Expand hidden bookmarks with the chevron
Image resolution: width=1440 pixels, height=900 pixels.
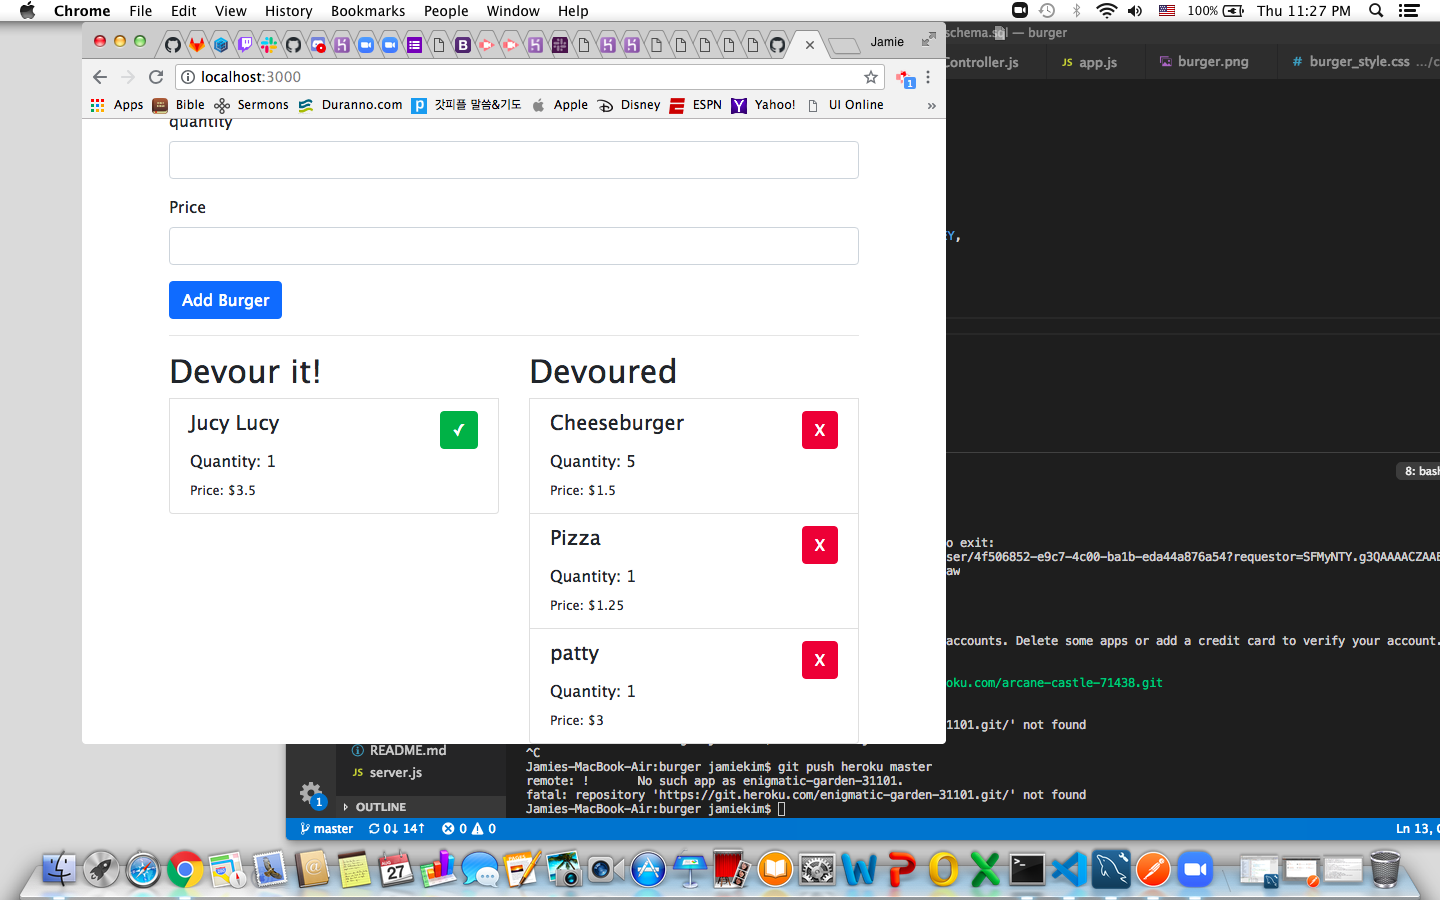click(x=931, y=104)
